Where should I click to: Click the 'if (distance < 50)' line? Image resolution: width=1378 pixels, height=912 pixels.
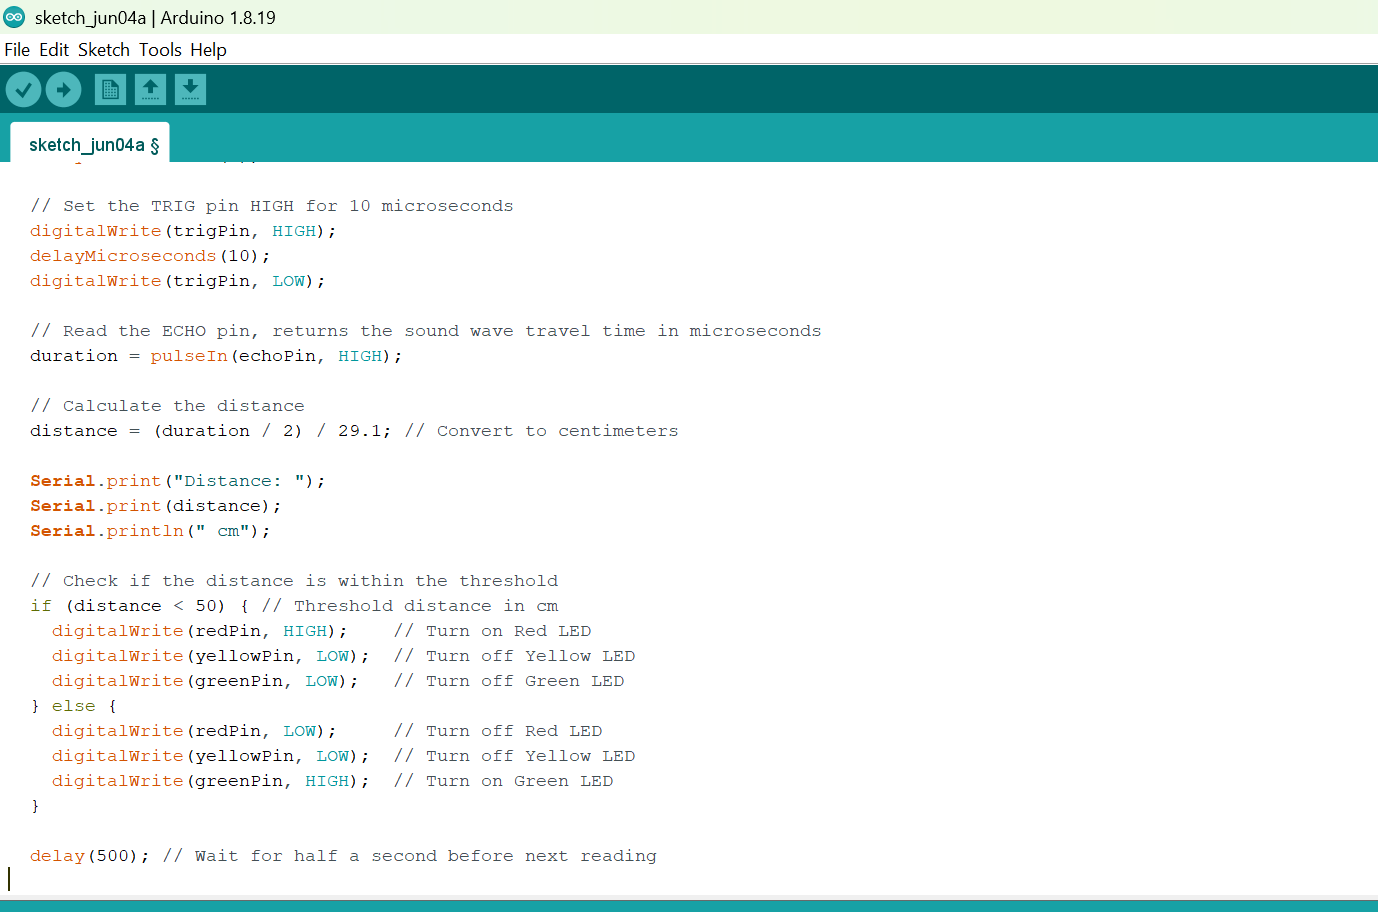140,606
